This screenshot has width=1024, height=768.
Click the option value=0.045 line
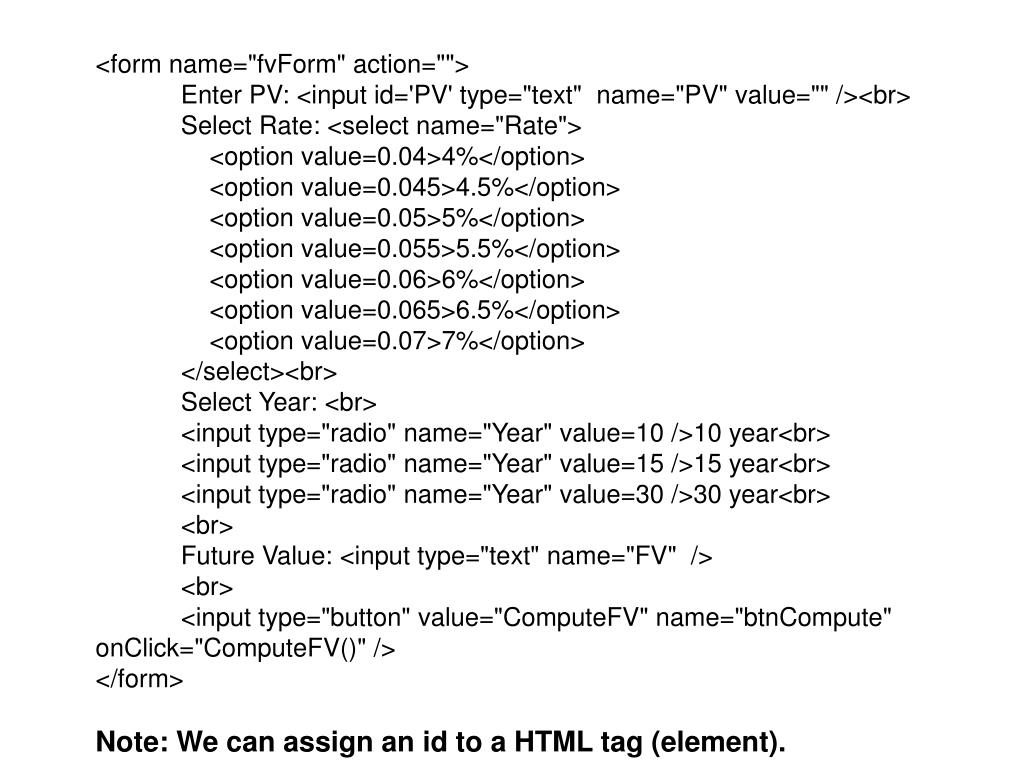[415, 187]
